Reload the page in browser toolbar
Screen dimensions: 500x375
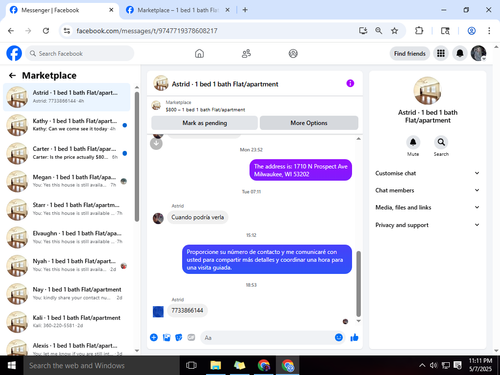pyautogui.click(x=46, y=31)
